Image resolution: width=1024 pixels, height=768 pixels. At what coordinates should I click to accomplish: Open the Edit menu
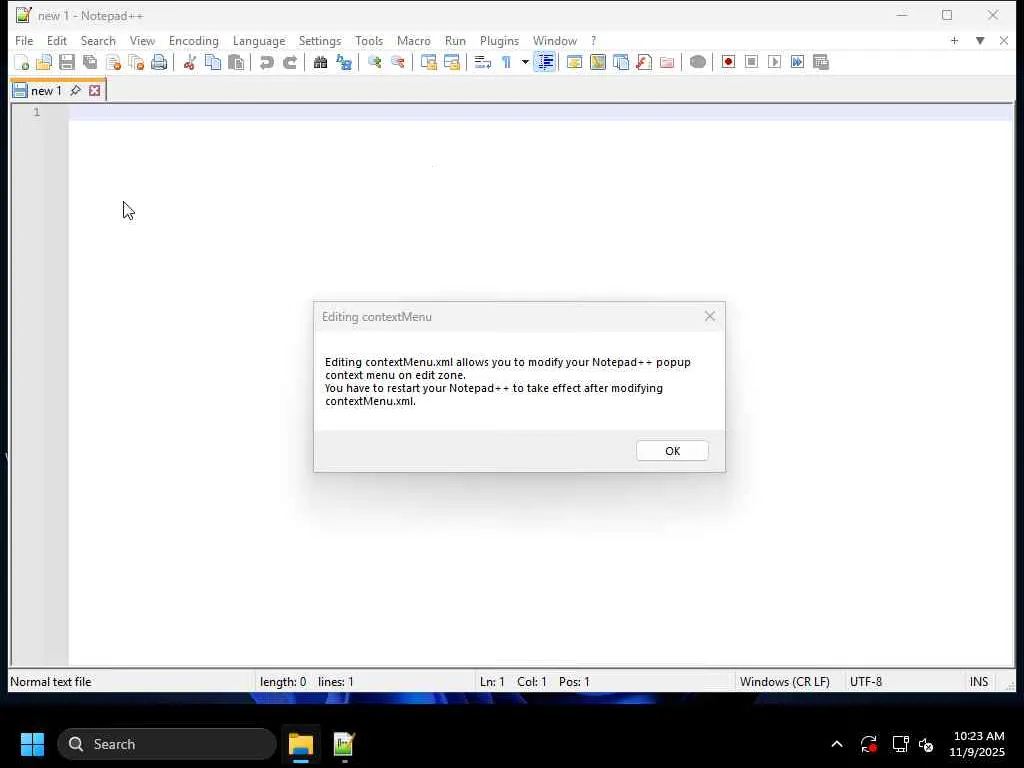tap(57, 40)
